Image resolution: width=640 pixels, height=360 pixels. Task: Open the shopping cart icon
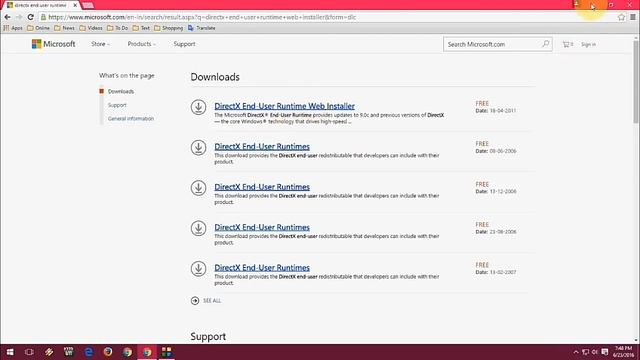coord(566,44)
